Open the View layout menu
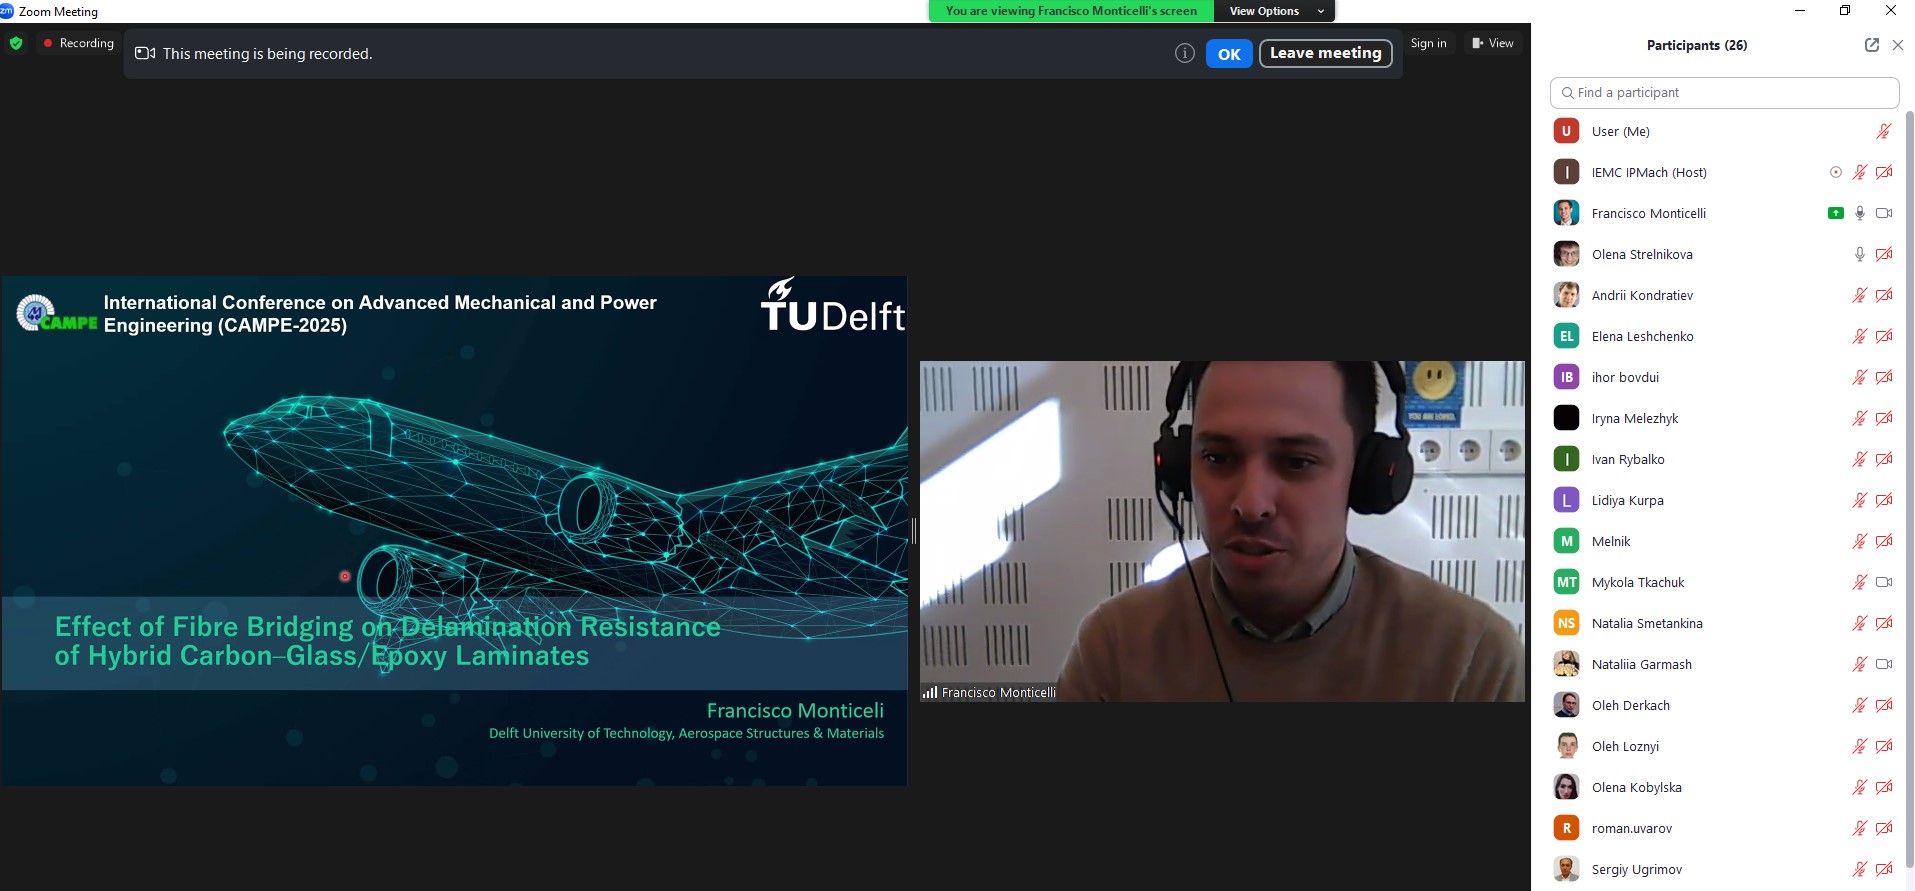The width and height of the screenshot is (1915, 891). pos(1493,43)
